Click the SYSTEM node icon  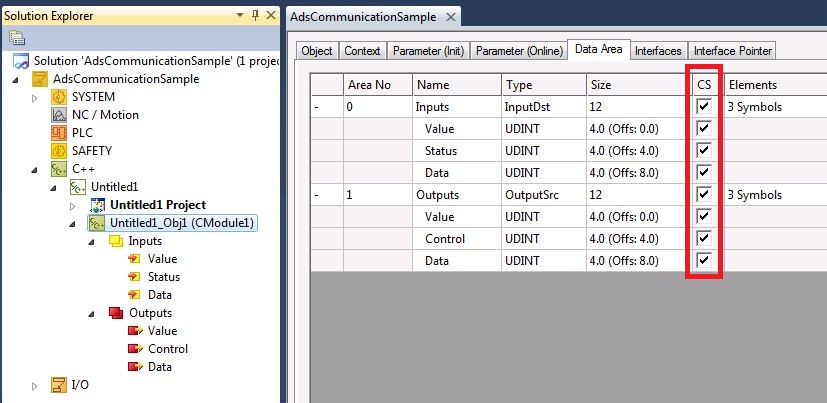click(x=59, y=97)
